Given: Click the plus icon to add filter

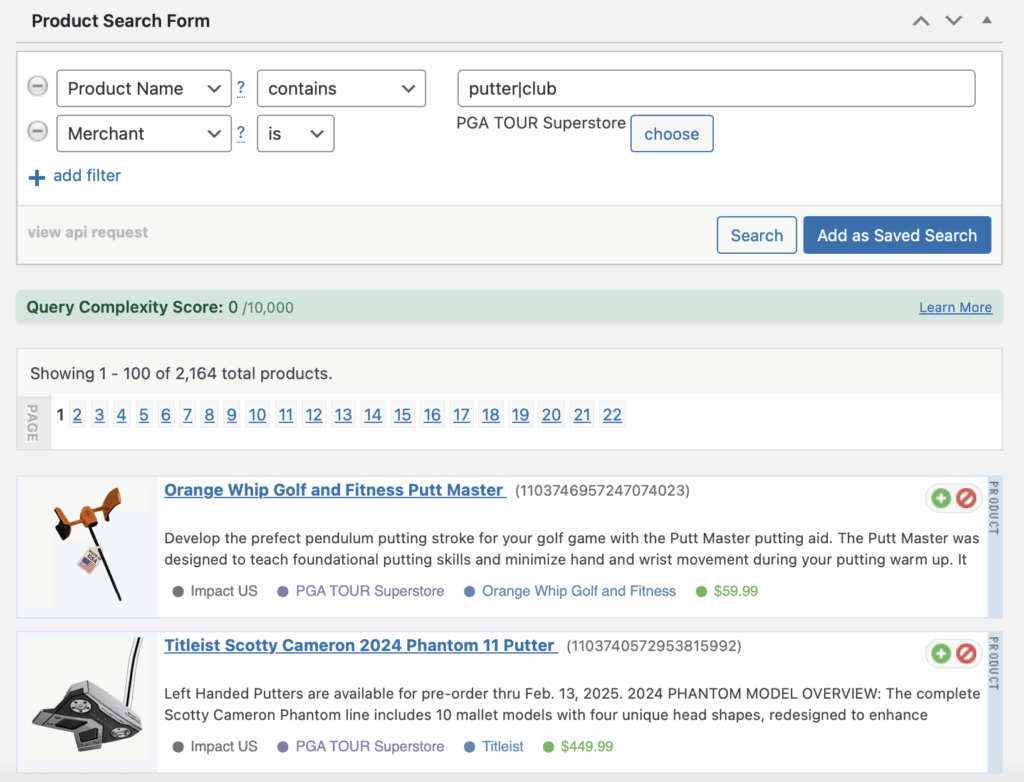Looking at the screenshot, I should coord(37,177).
